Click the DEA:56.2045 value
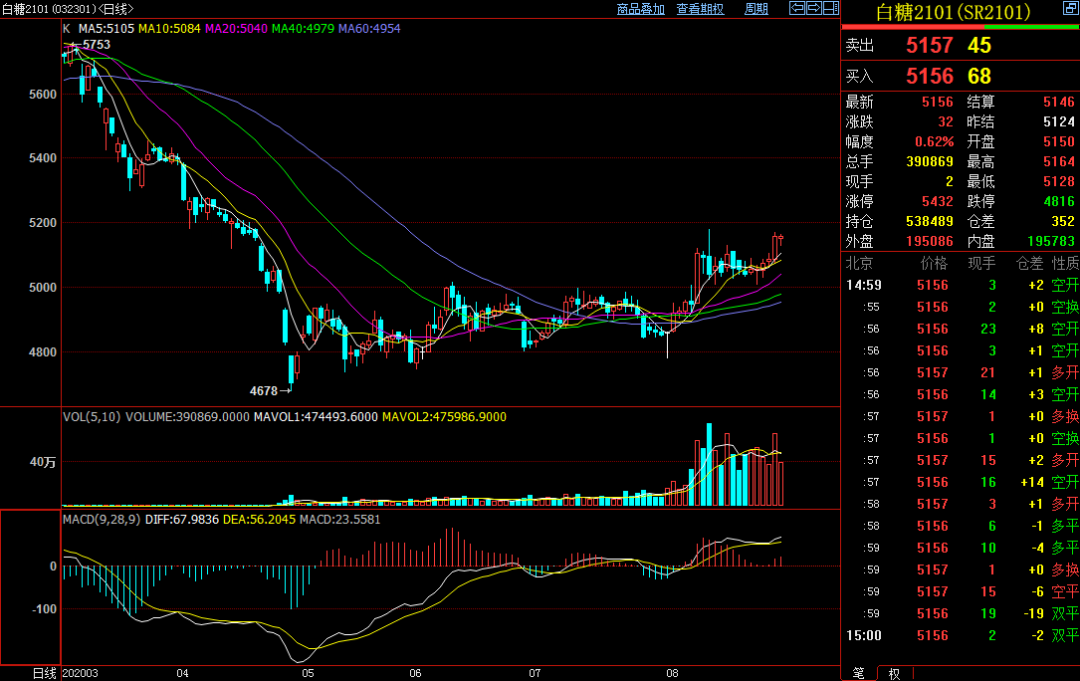The image size is (1080, 681). [259, 519]
